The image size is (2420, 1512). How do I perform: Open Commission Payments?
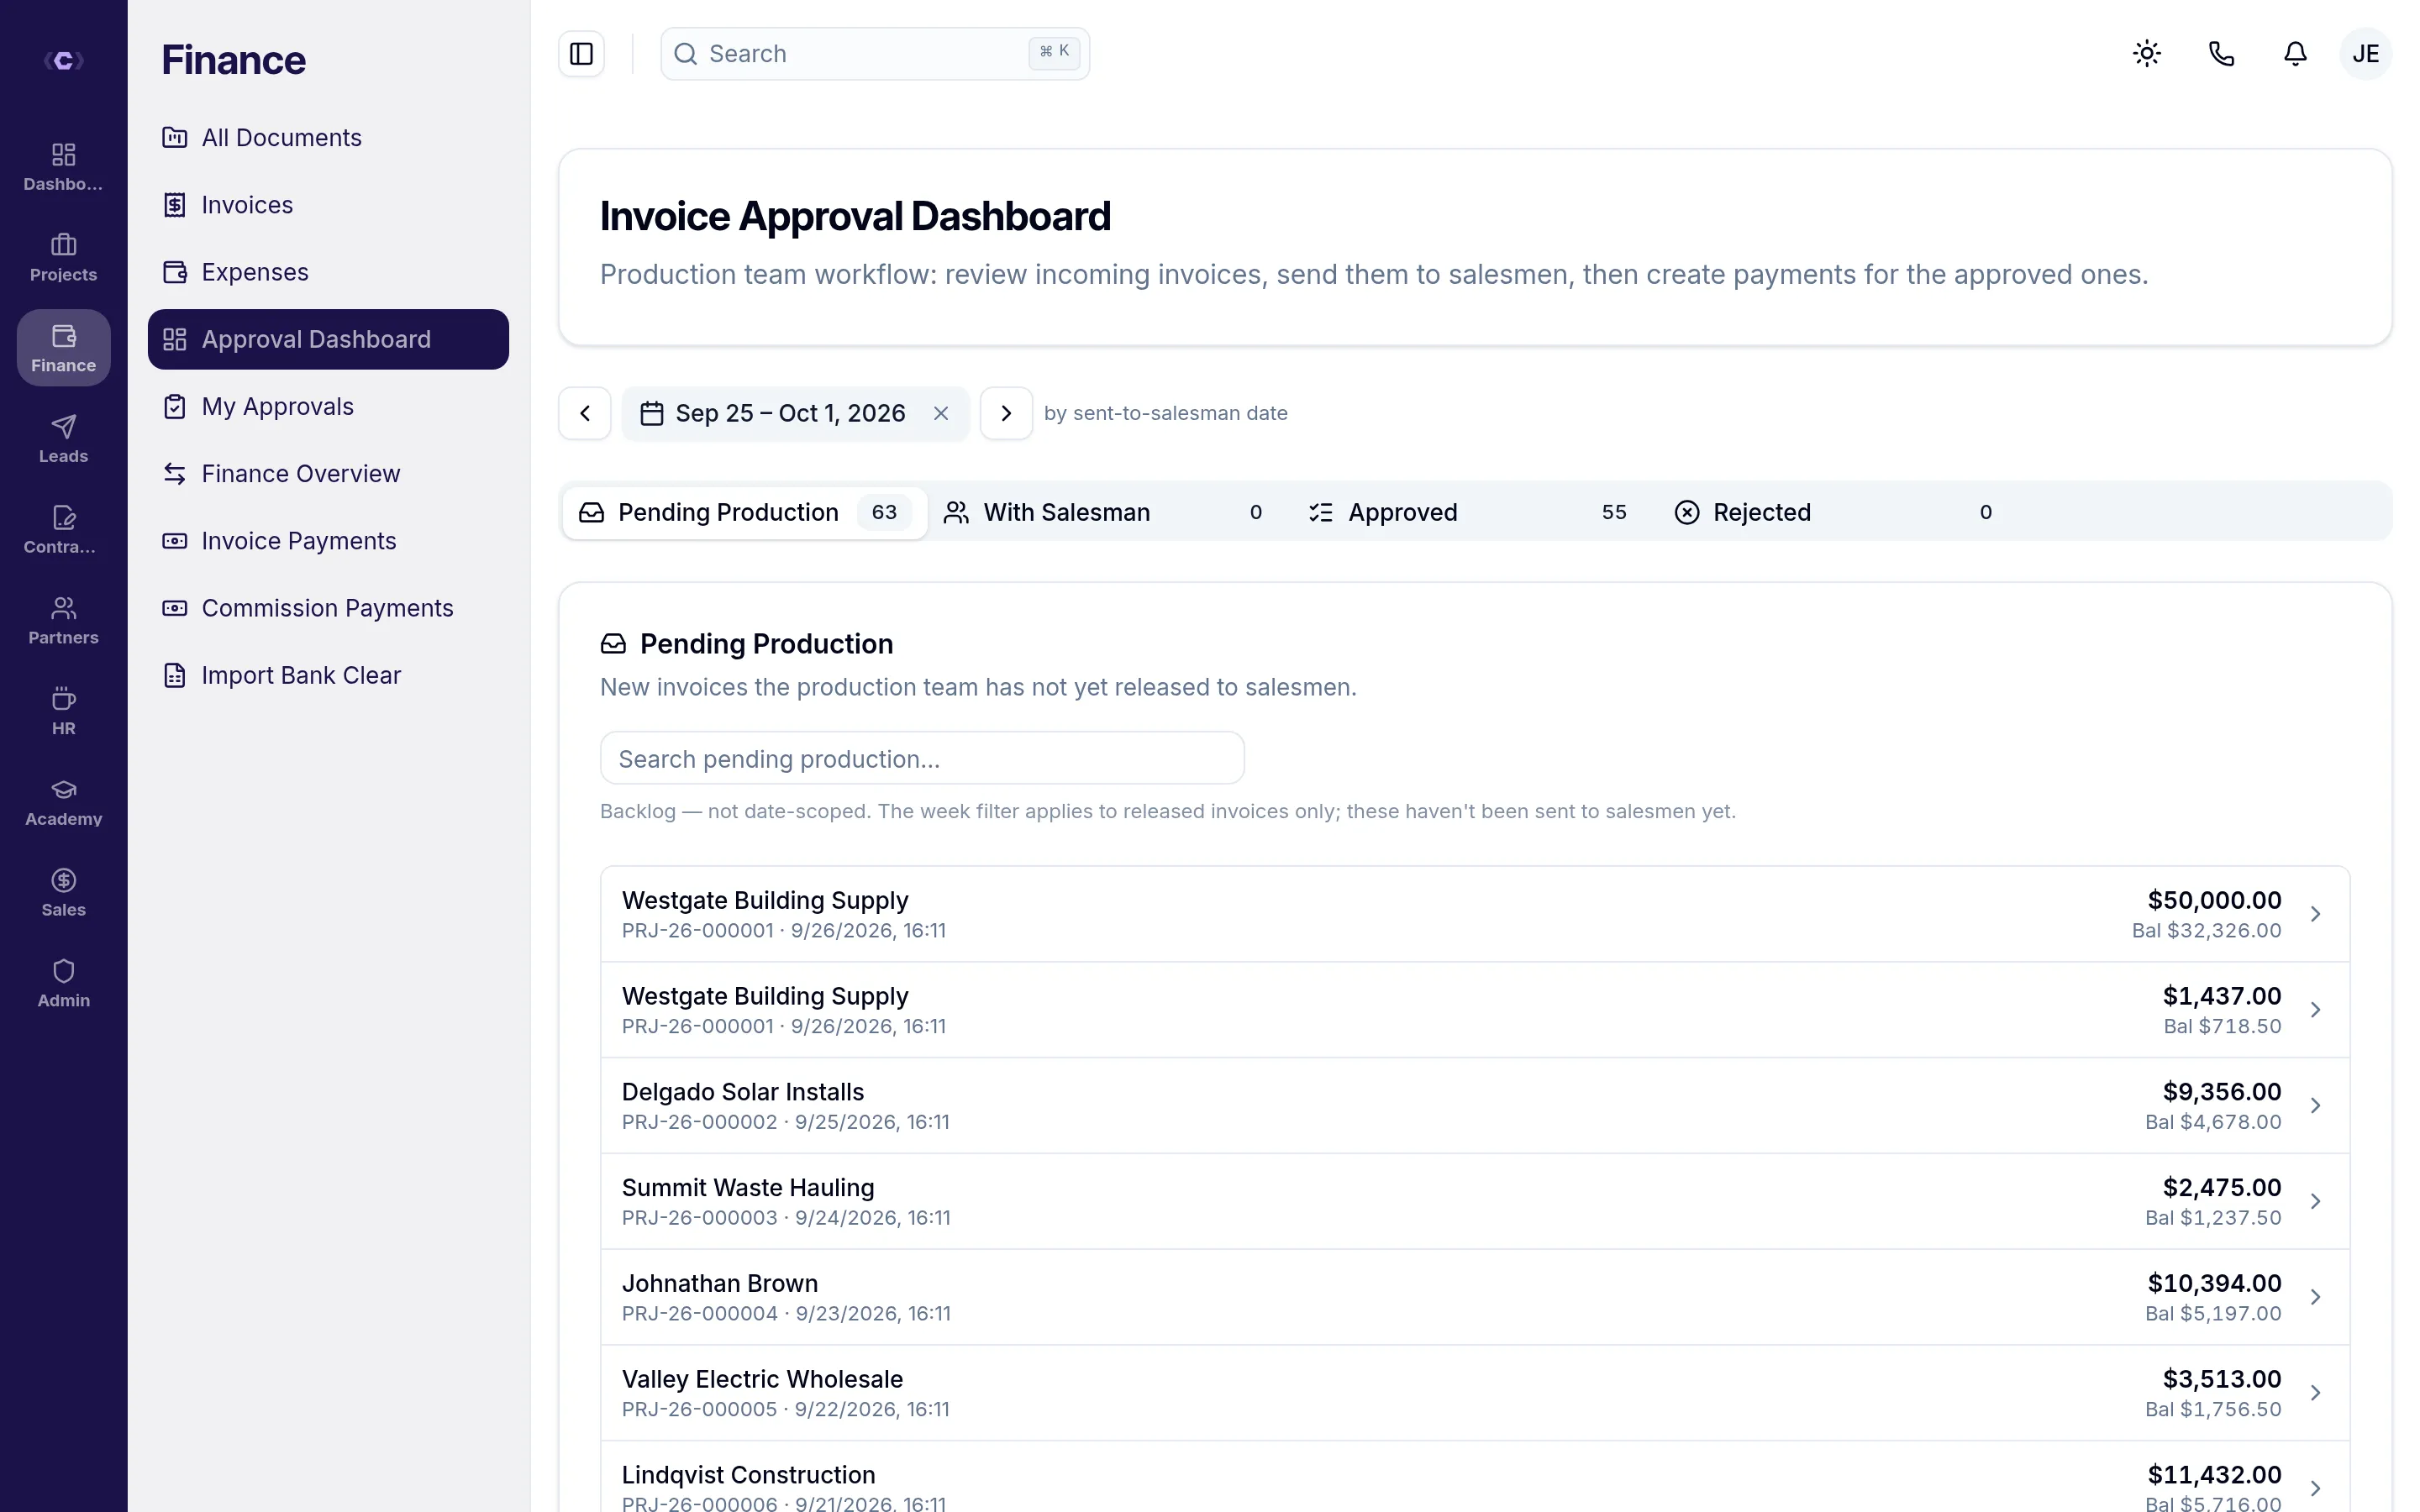click(x=328, y=608)
